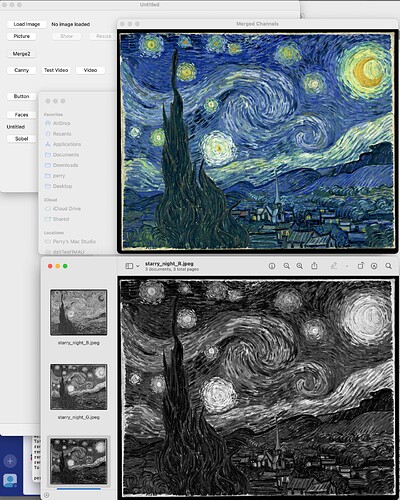The width and height of the screenshot is (400, 500).
Task: Click the plus circle icon in the blue app
Action: click(x=10, y=461)
